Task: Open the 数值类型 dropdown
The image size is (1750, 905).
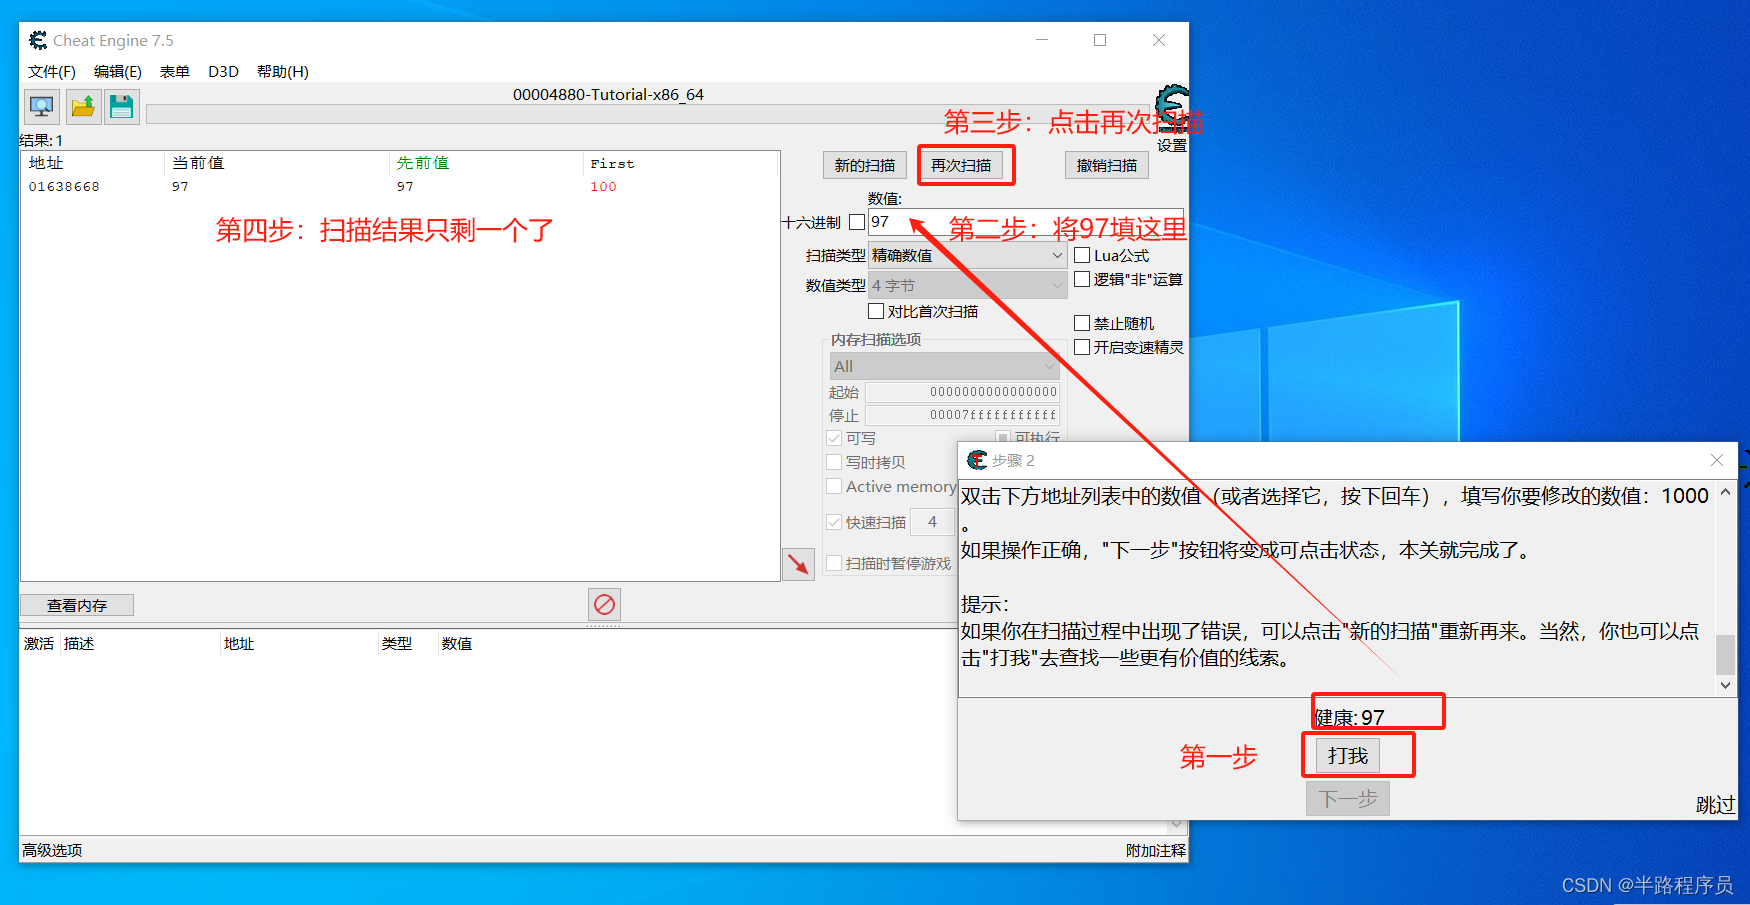Action: tap(967, 285)
